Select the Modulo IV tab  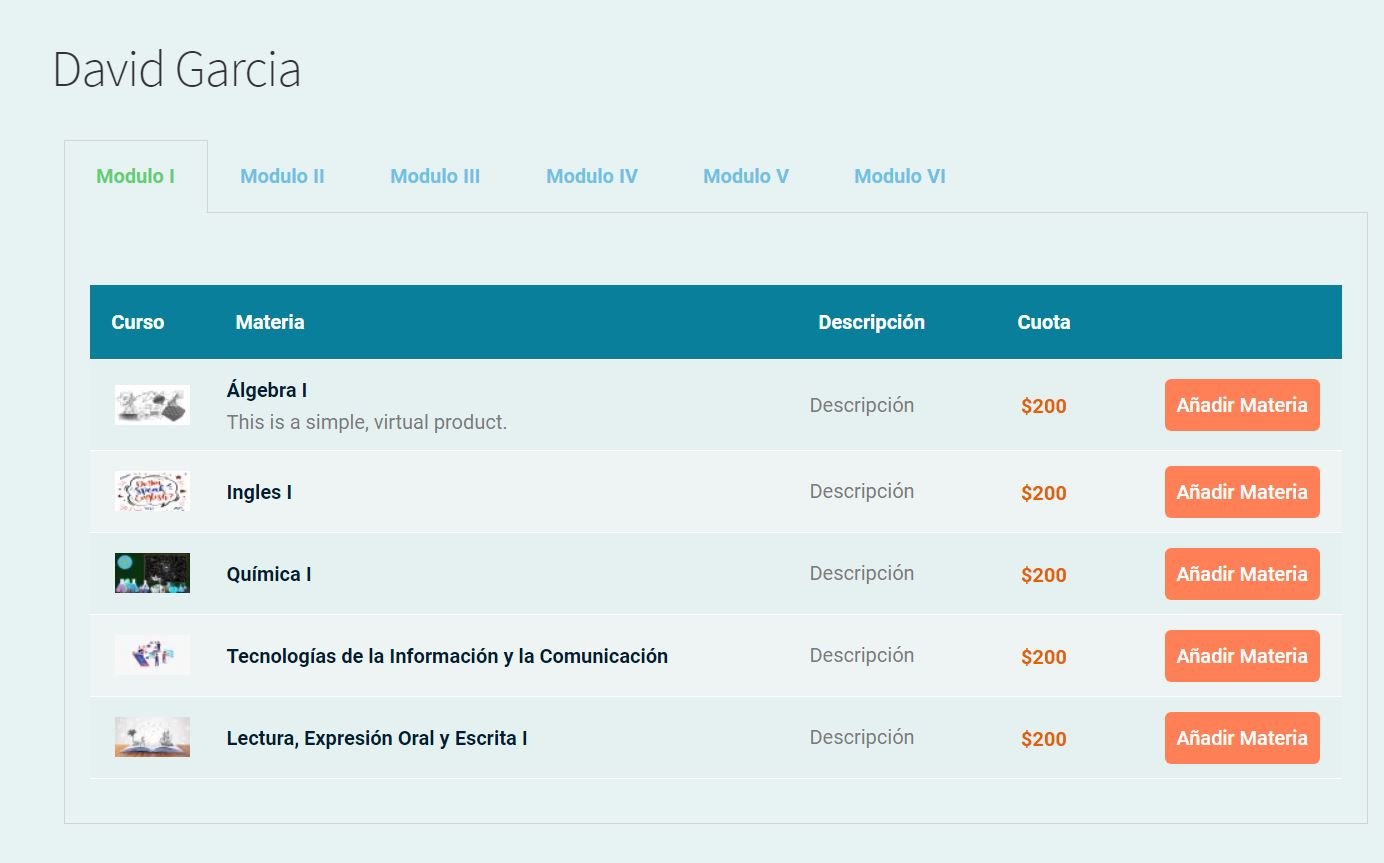591,176
